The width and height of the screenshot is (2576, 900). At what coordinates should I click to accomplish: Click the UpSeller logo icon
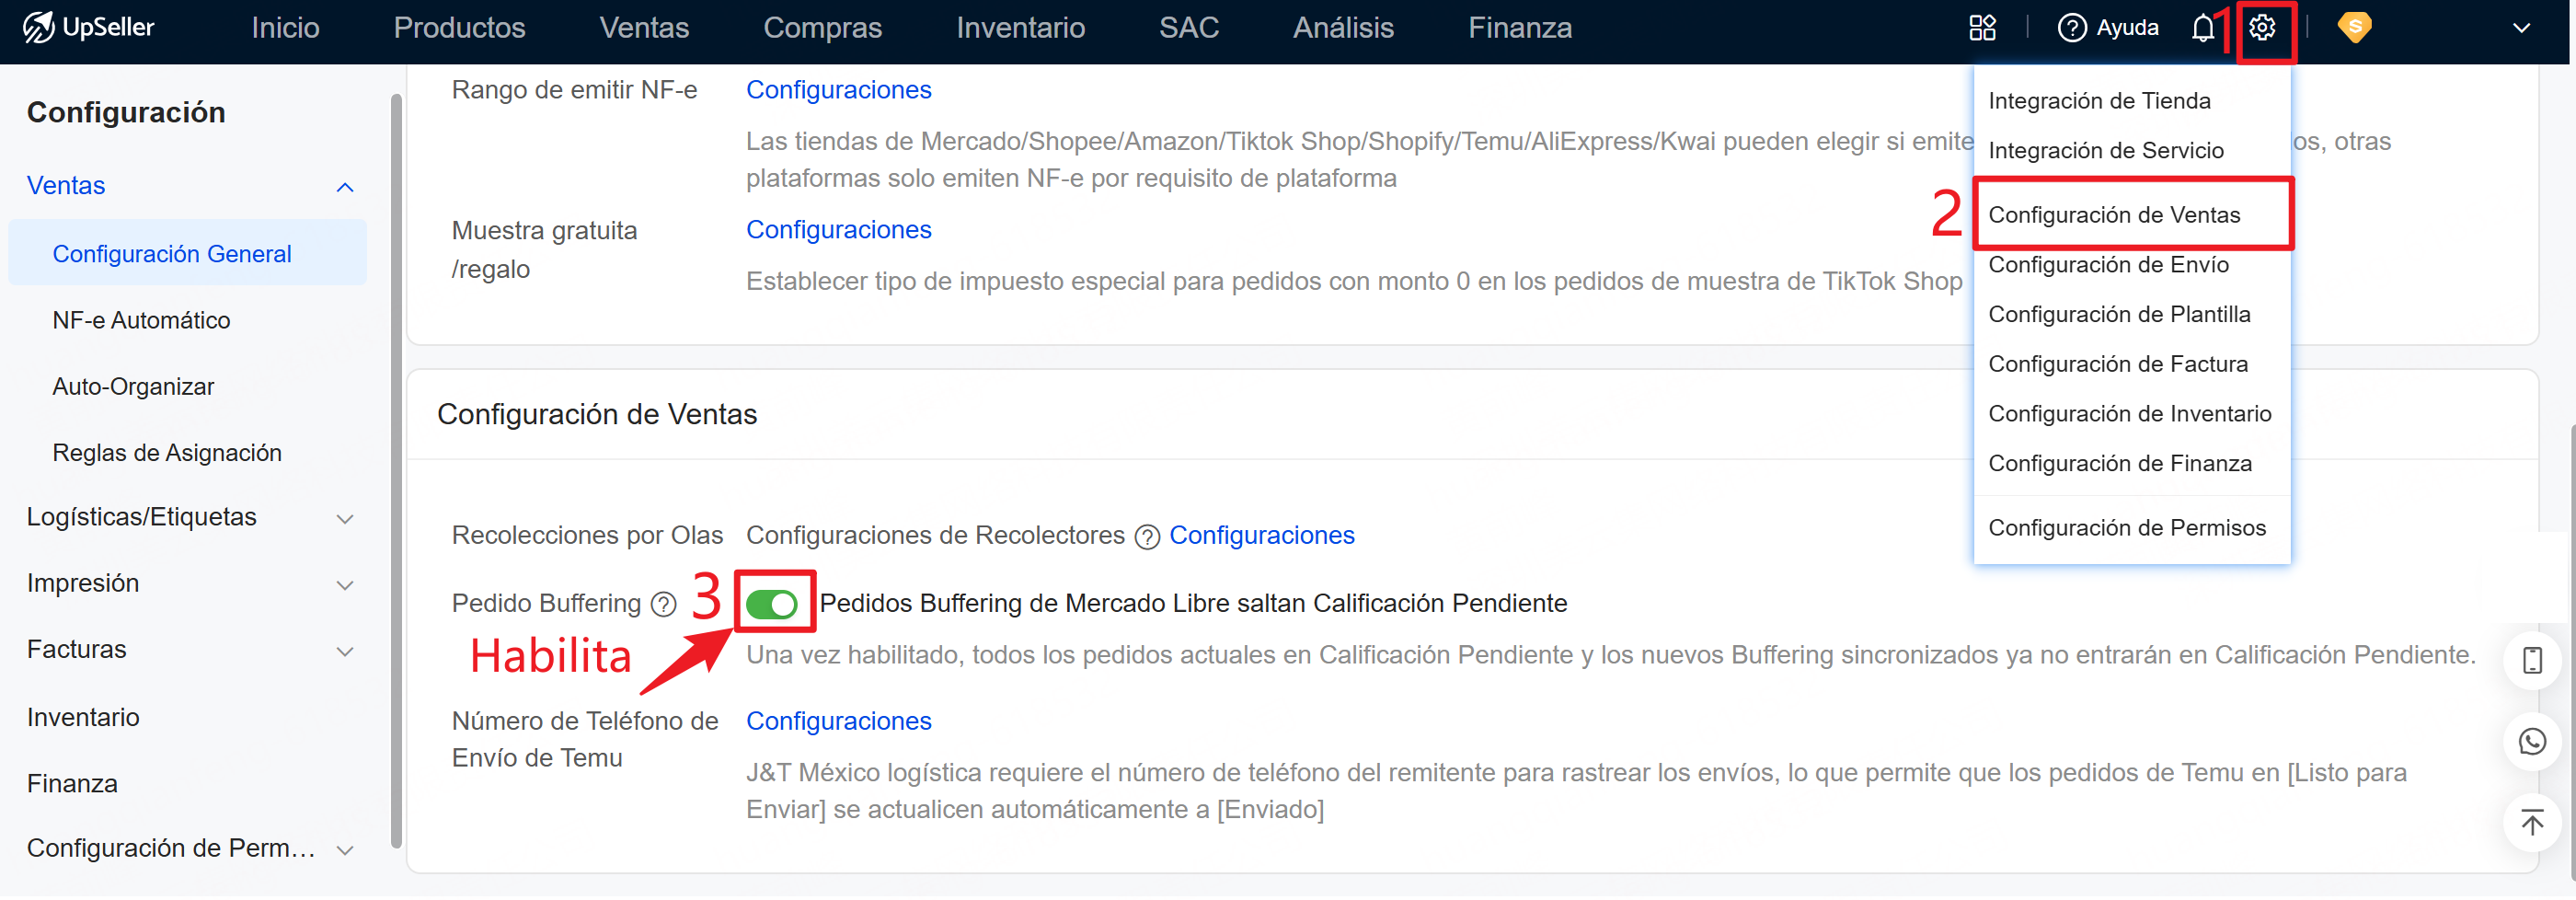coord(38,27)
